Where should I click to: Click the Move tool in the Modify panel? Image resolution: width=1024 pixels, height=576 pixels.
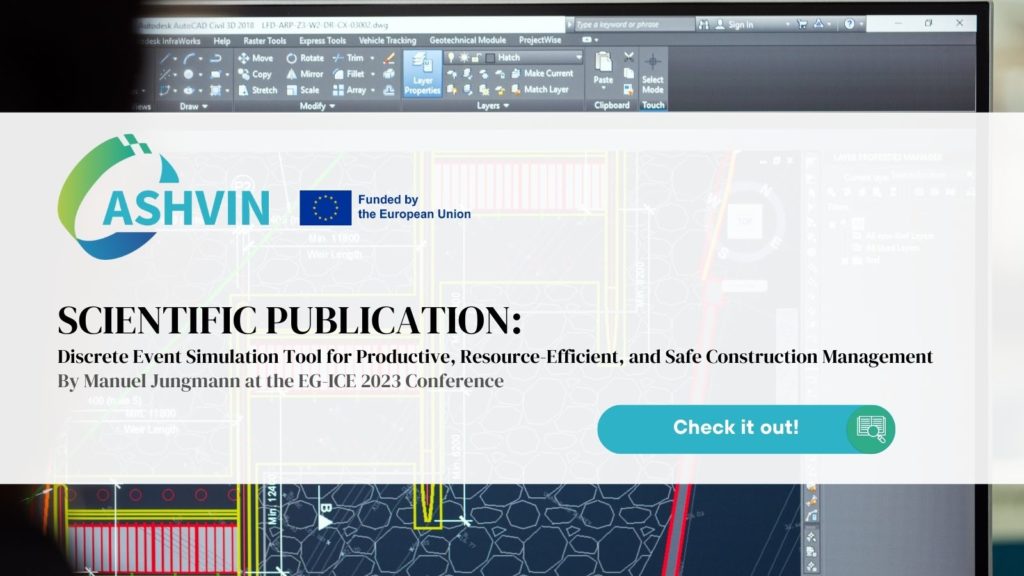click(256, 58)
